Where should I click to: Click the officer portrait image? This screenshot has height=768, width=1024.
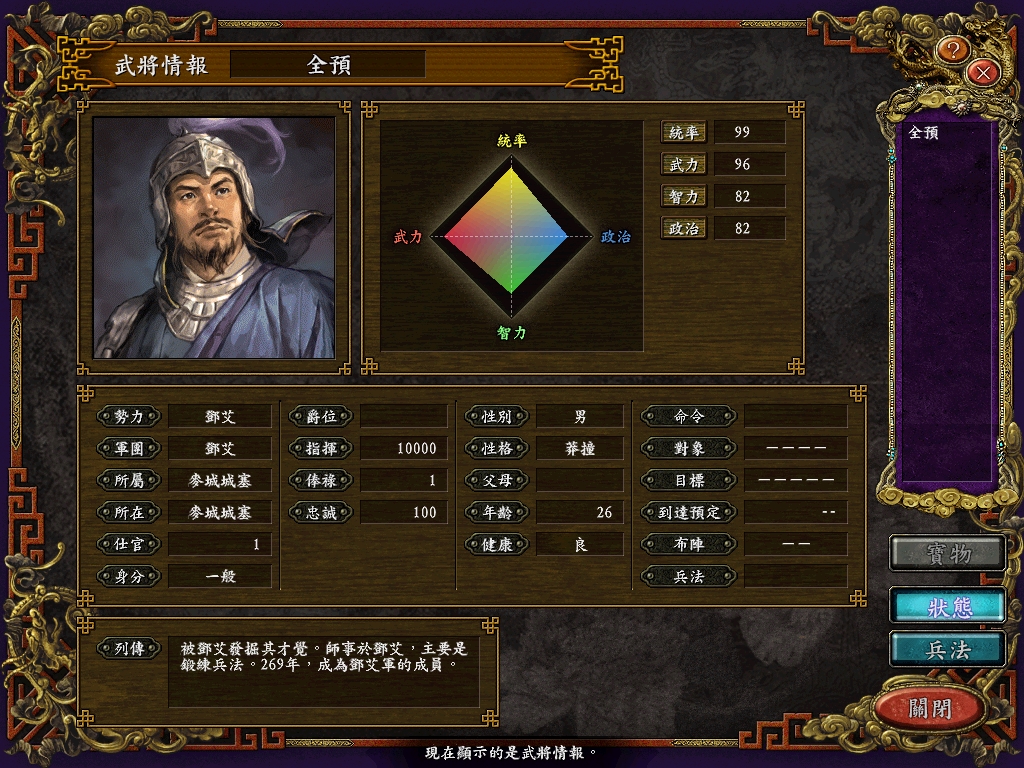coord(214,238)
